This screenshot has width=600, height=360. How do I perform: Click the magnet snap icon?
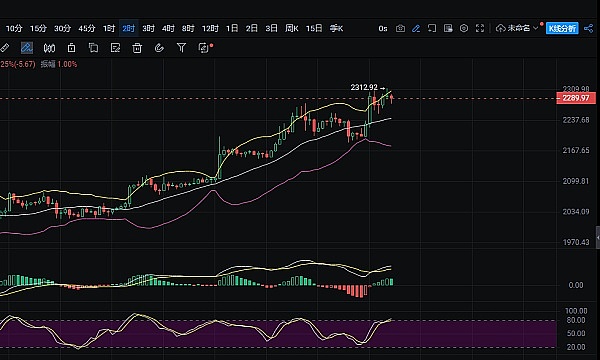(159, 48)
